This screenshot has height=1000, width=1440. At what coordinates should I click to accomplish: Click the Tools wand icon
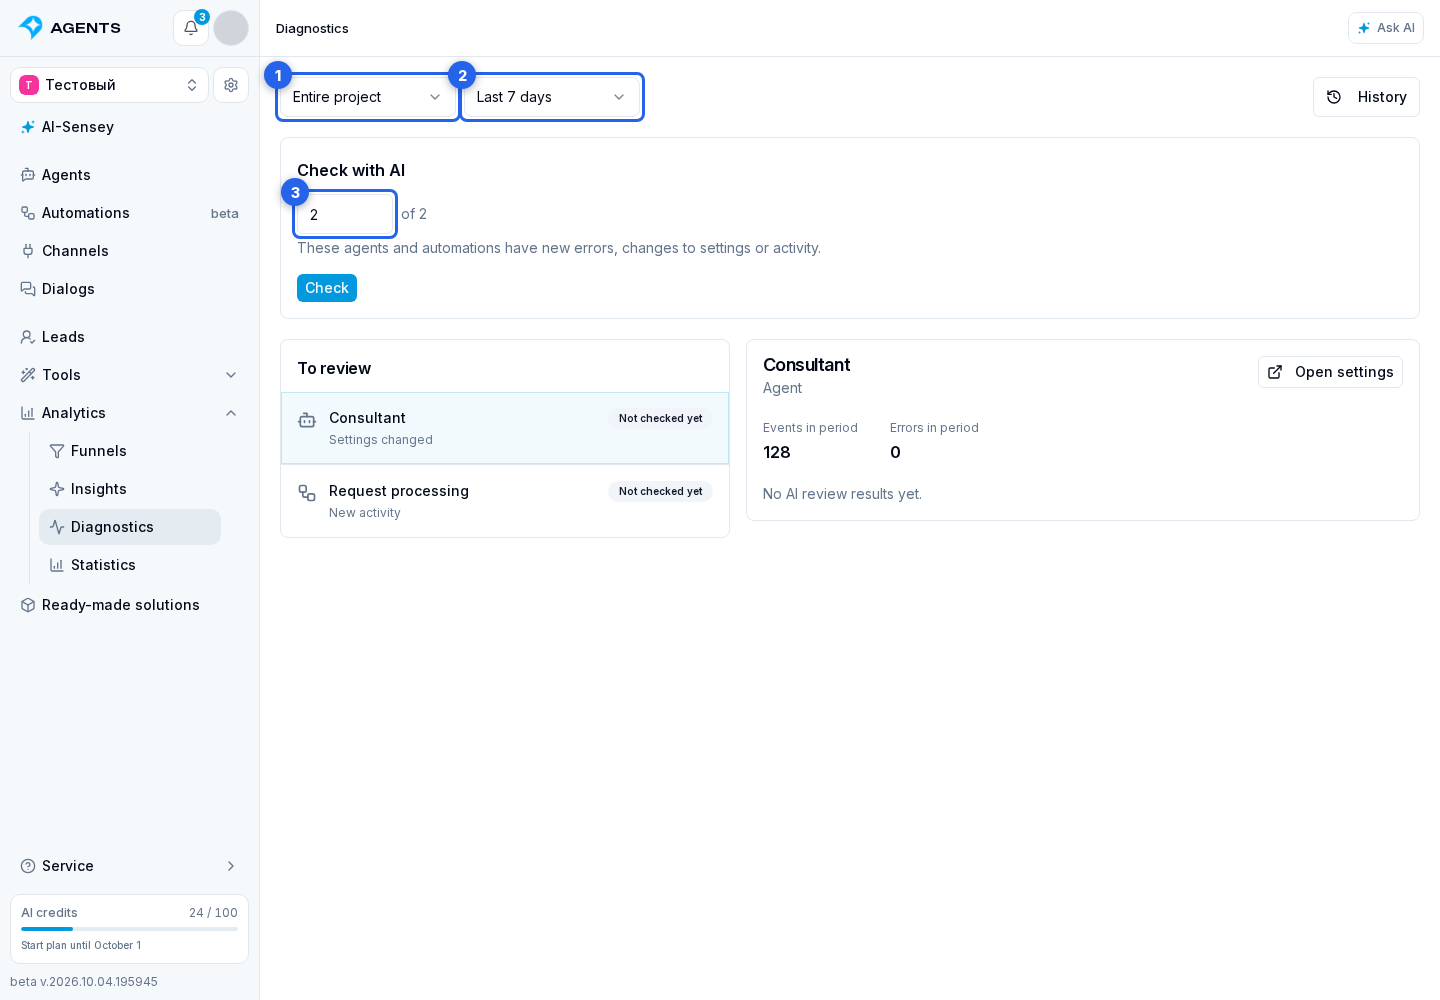pyautogui.click(x=28, y=375)
